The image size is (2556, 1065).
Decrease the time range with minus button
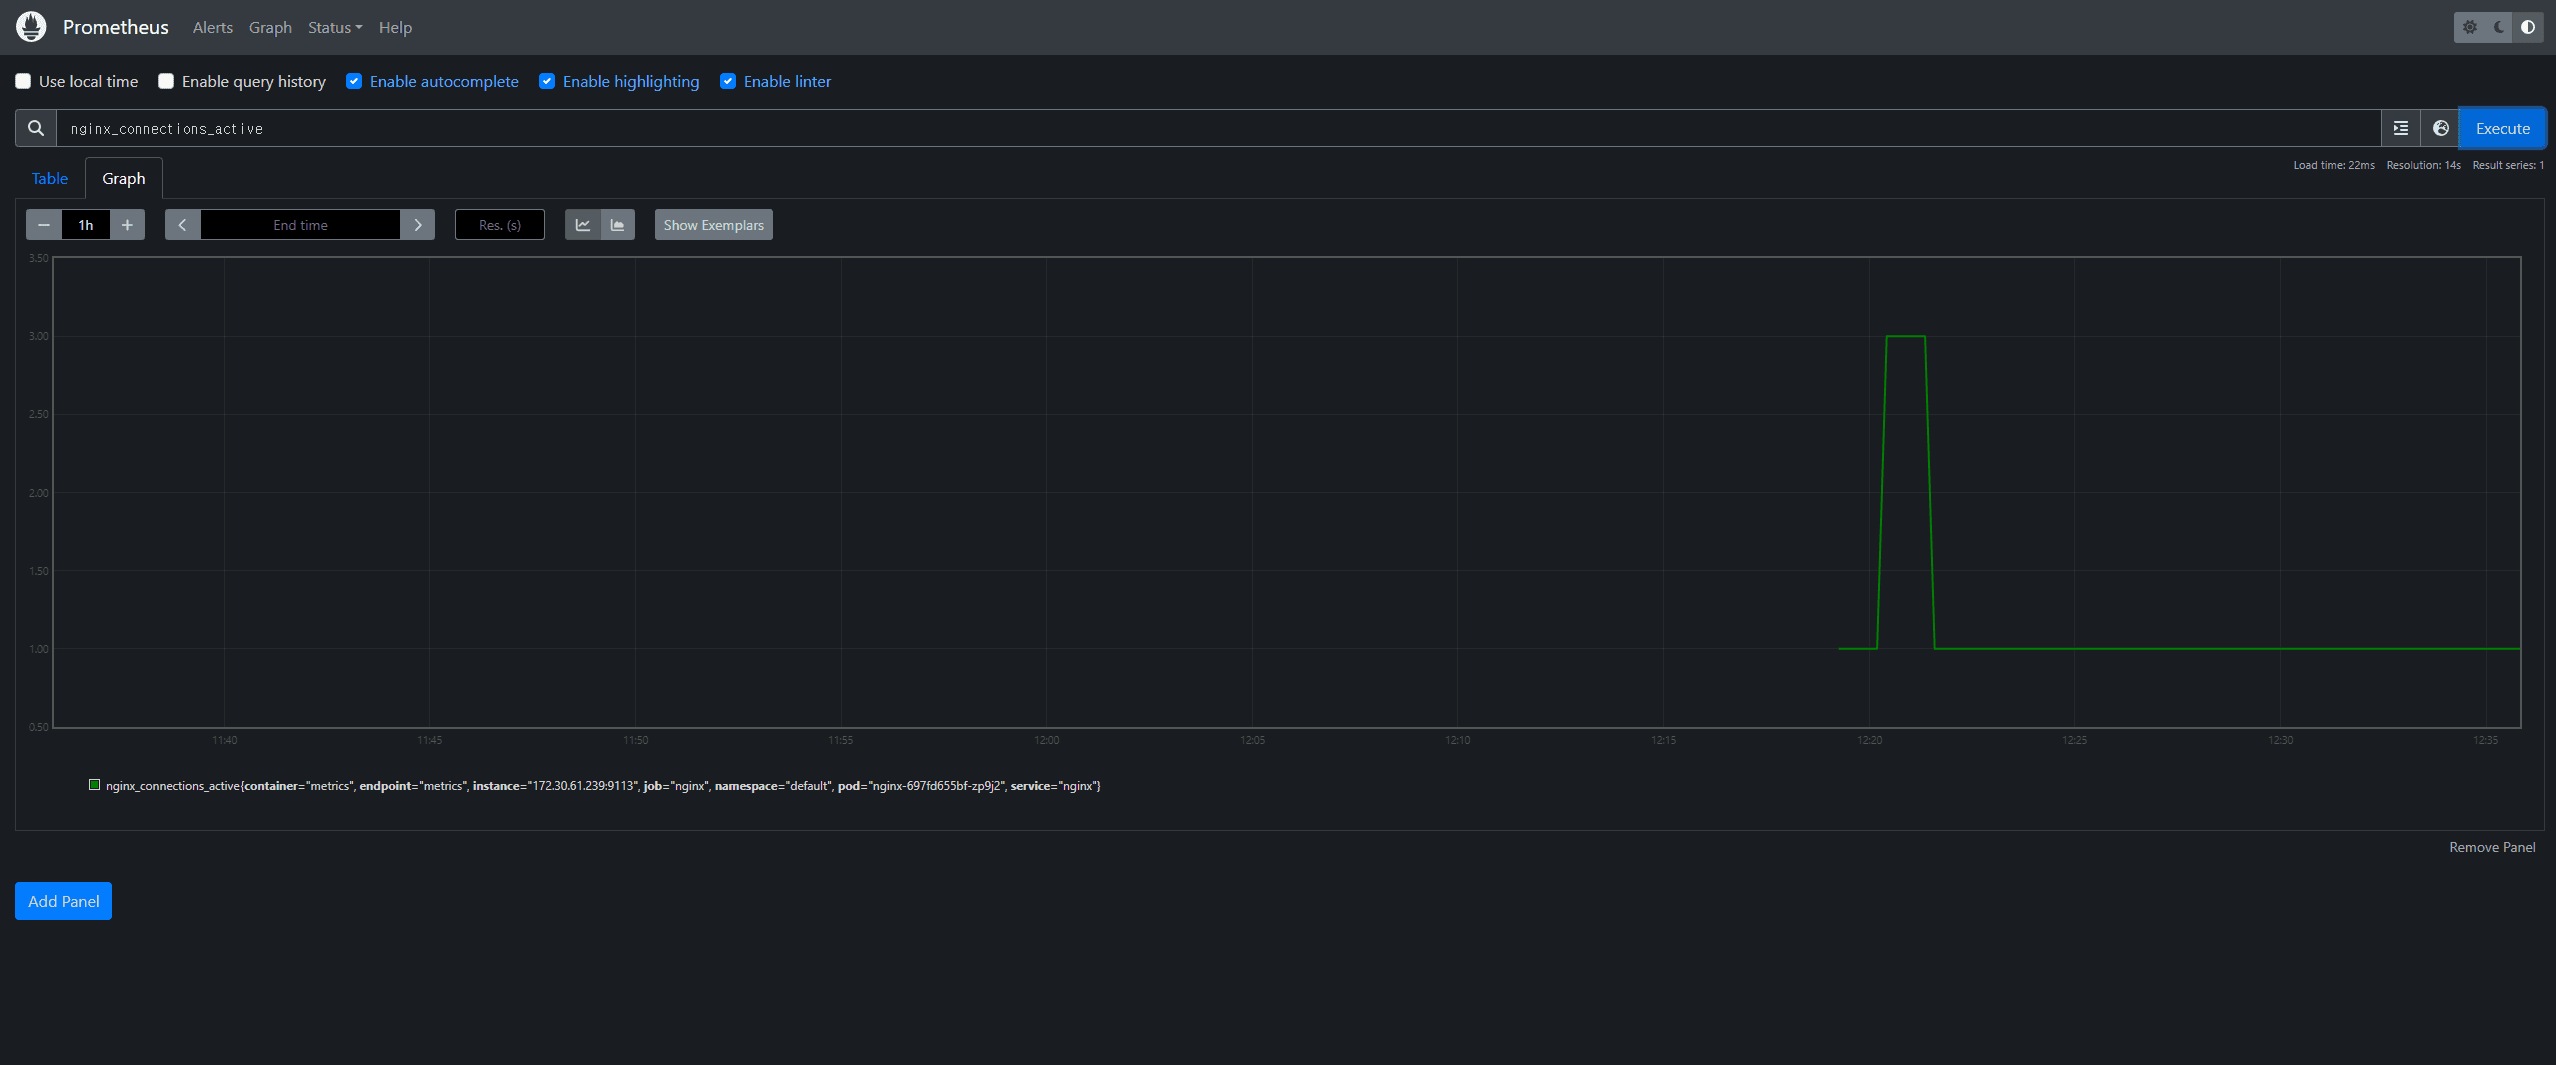[44, 225]
